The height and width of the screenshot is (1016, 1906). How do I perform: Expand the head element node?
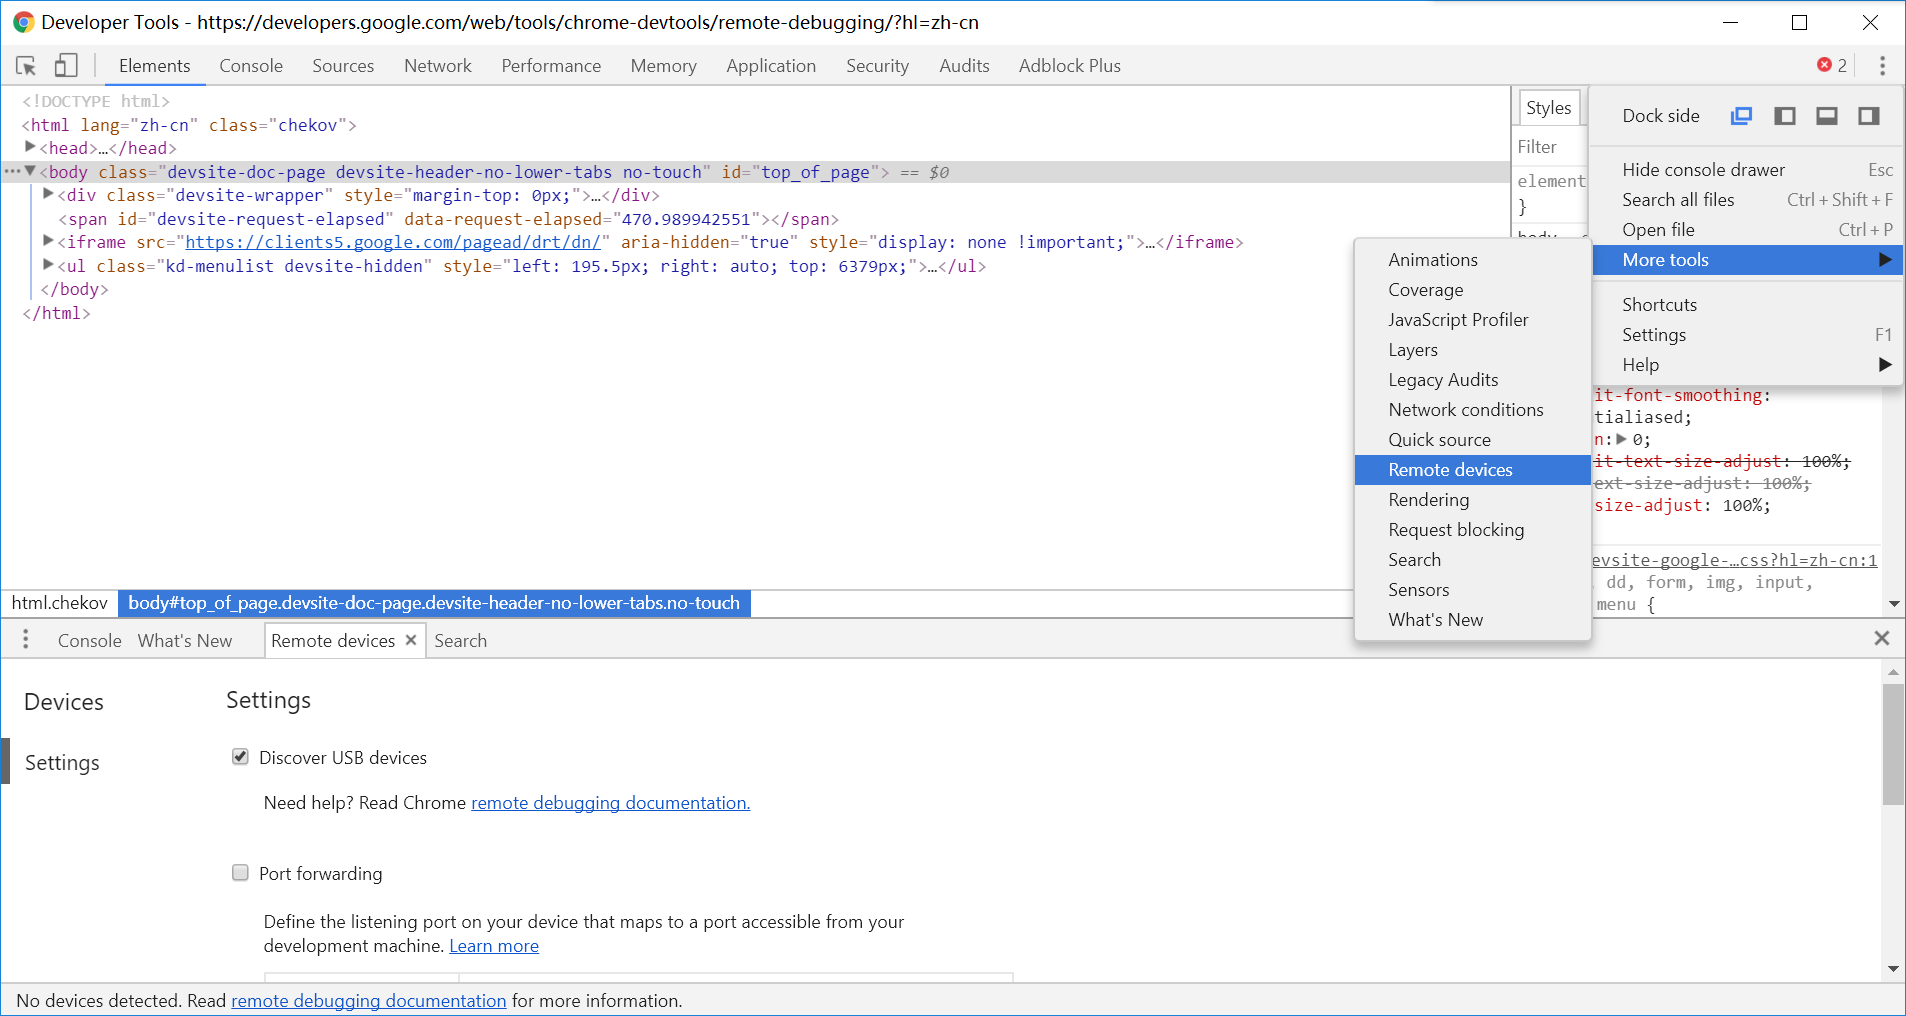pos(30,148)
